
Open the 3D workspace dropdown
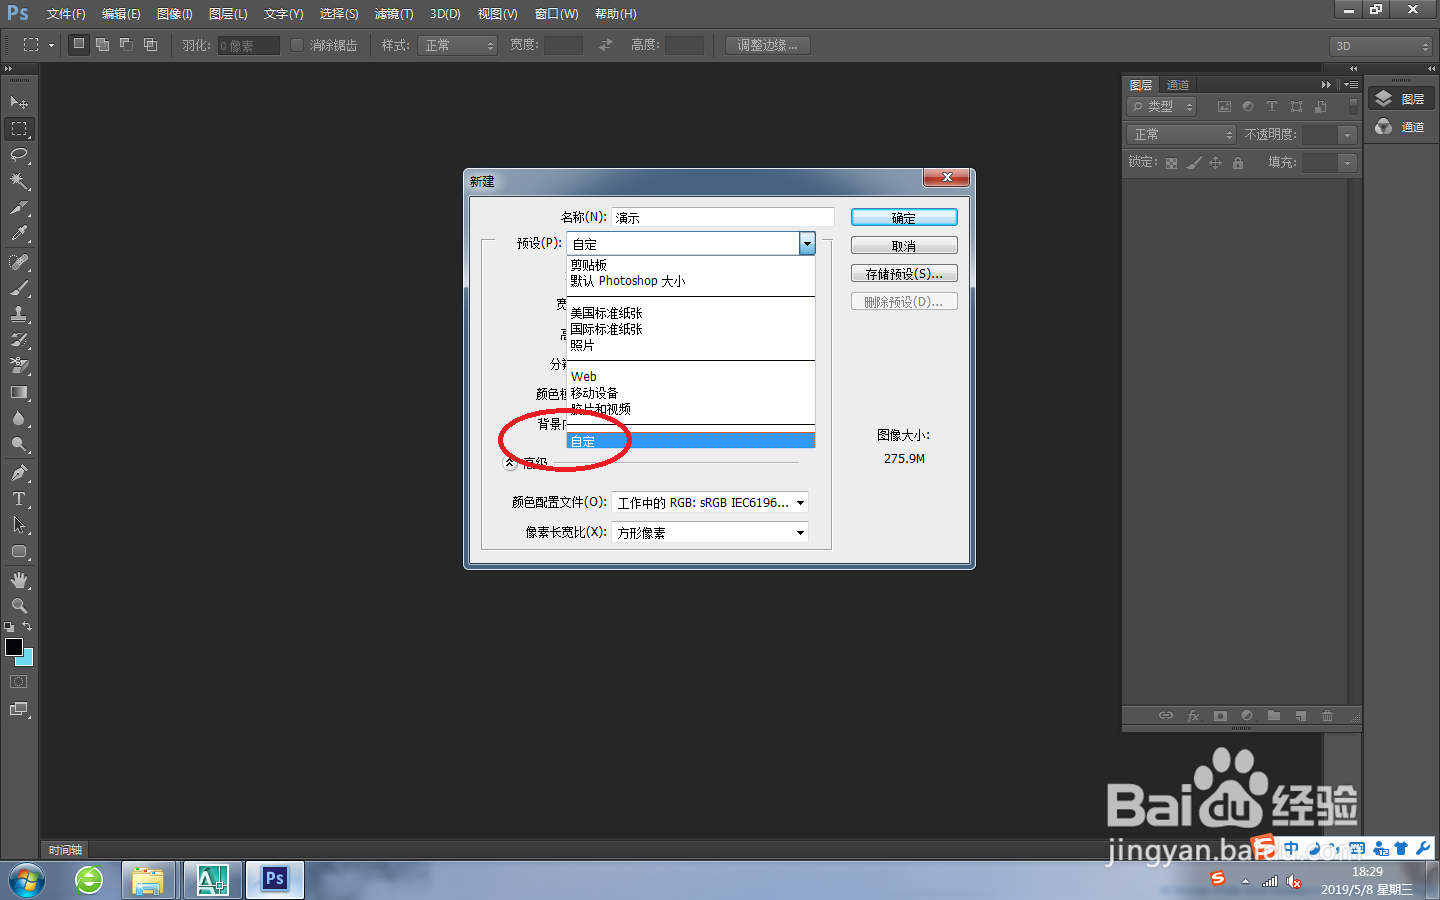(x=1381, y=46)
